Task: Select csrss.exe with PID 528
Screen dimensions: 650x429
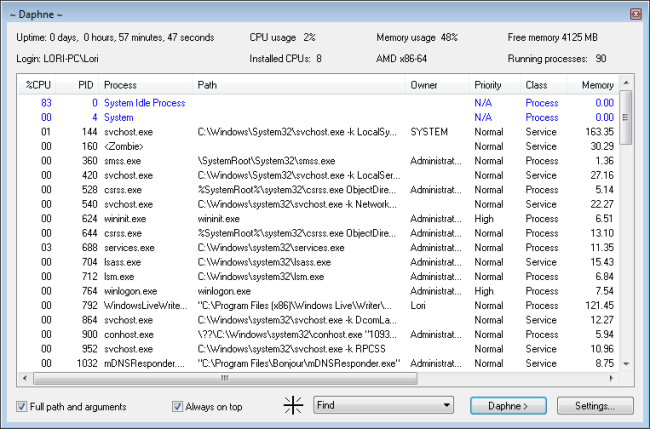Action: (x=318, y=190)
